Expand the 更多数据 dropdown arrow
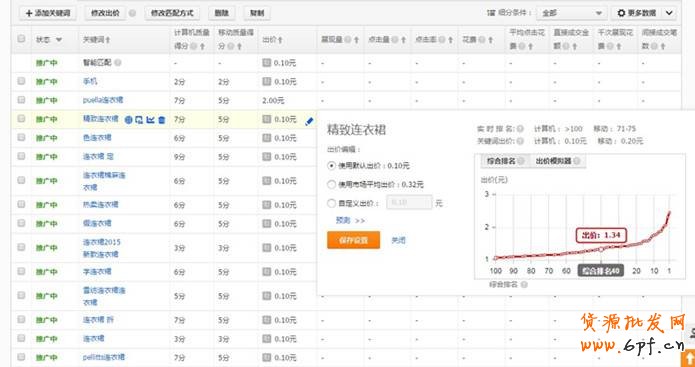This screenshot has width=695, height=367. point(669,13)
